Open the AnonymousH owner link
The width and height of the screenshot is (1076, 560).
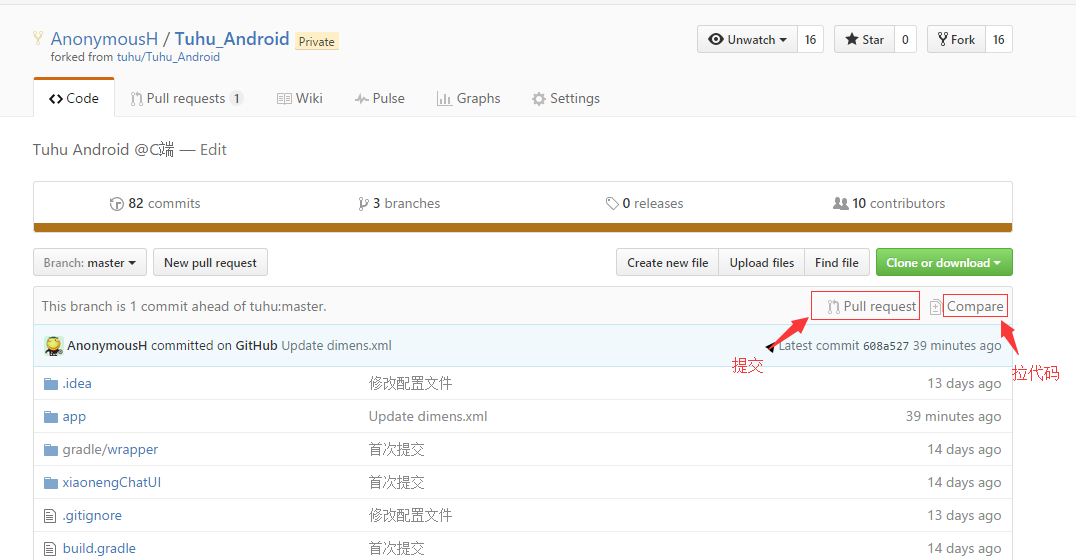[x=104, y=38]
